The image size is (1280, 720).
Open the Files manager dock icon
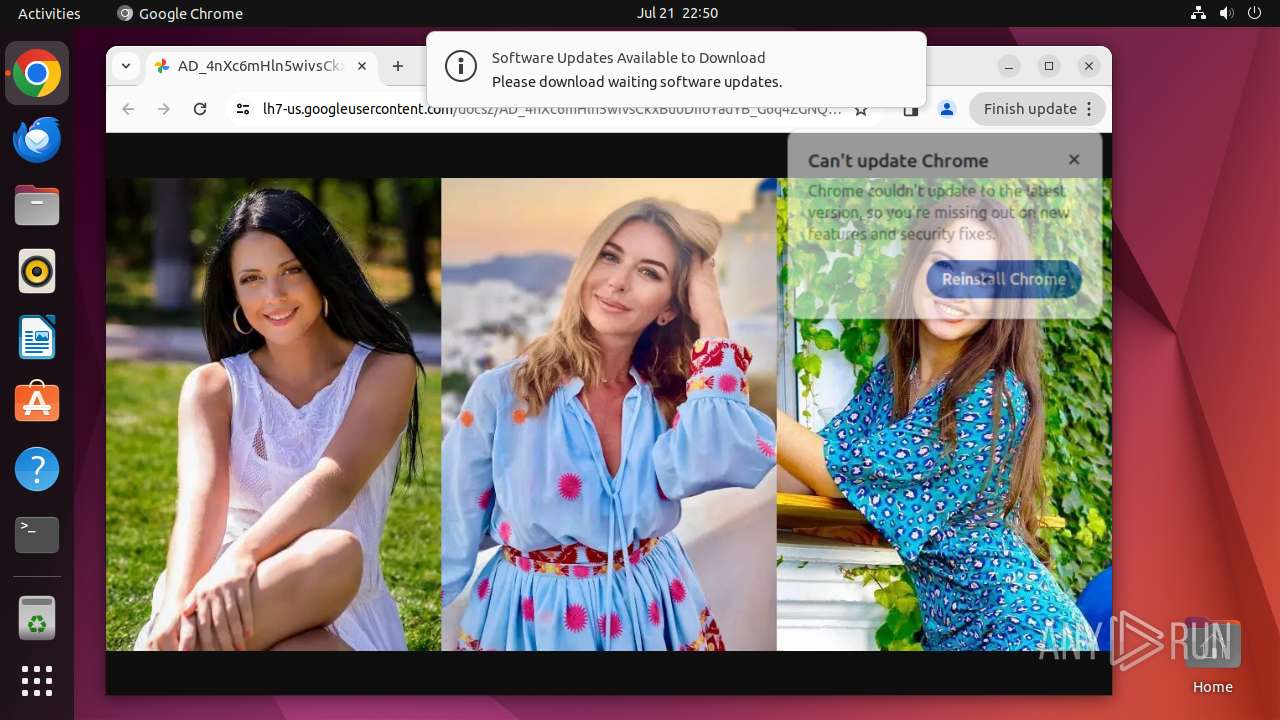[x=37, y=206]
